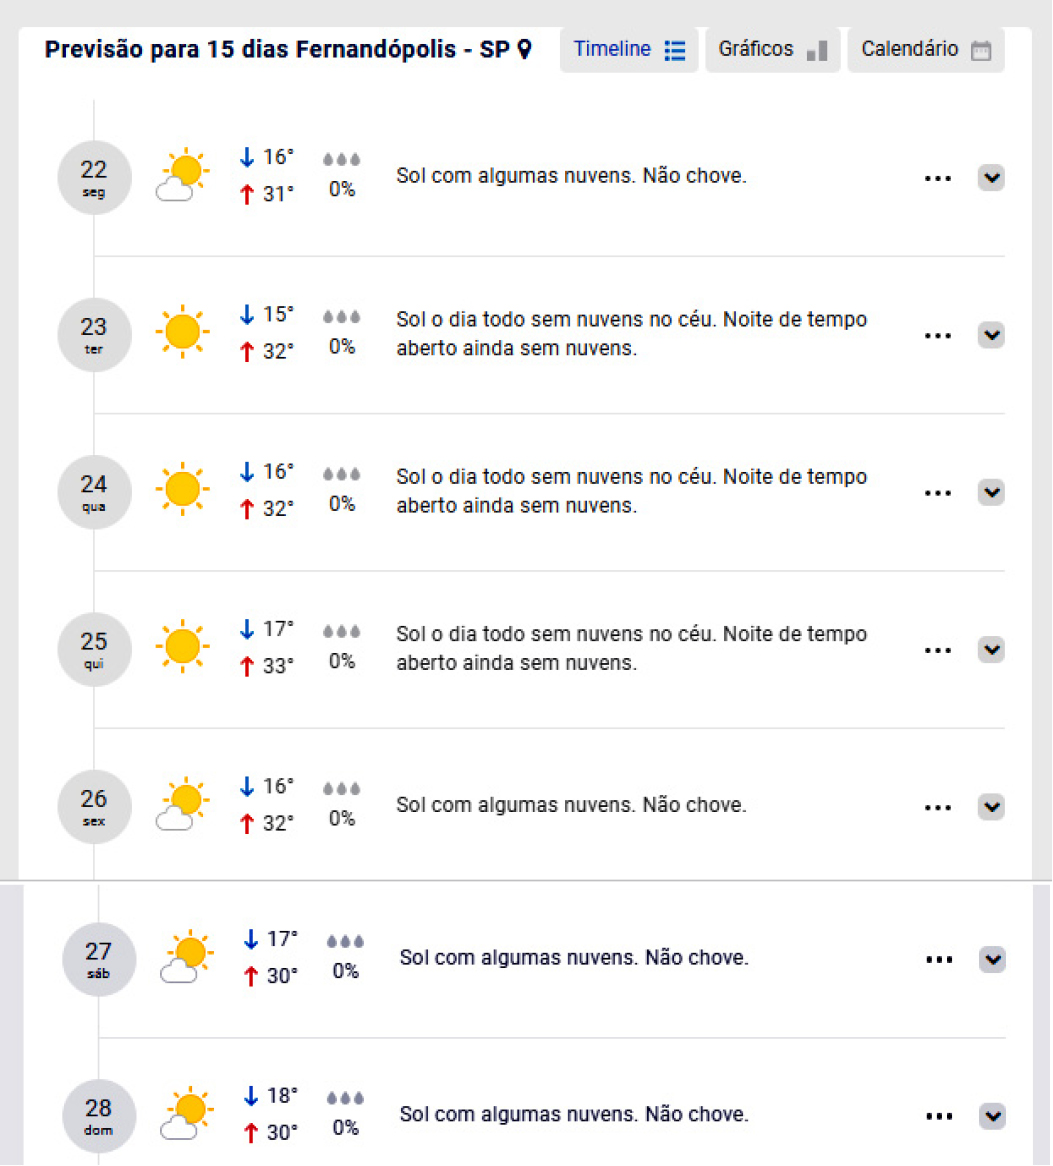Click the partly cloudy icon for Monday 22
The image size is (1053, 1166).
pyautogui.click(x=181, y=176)
